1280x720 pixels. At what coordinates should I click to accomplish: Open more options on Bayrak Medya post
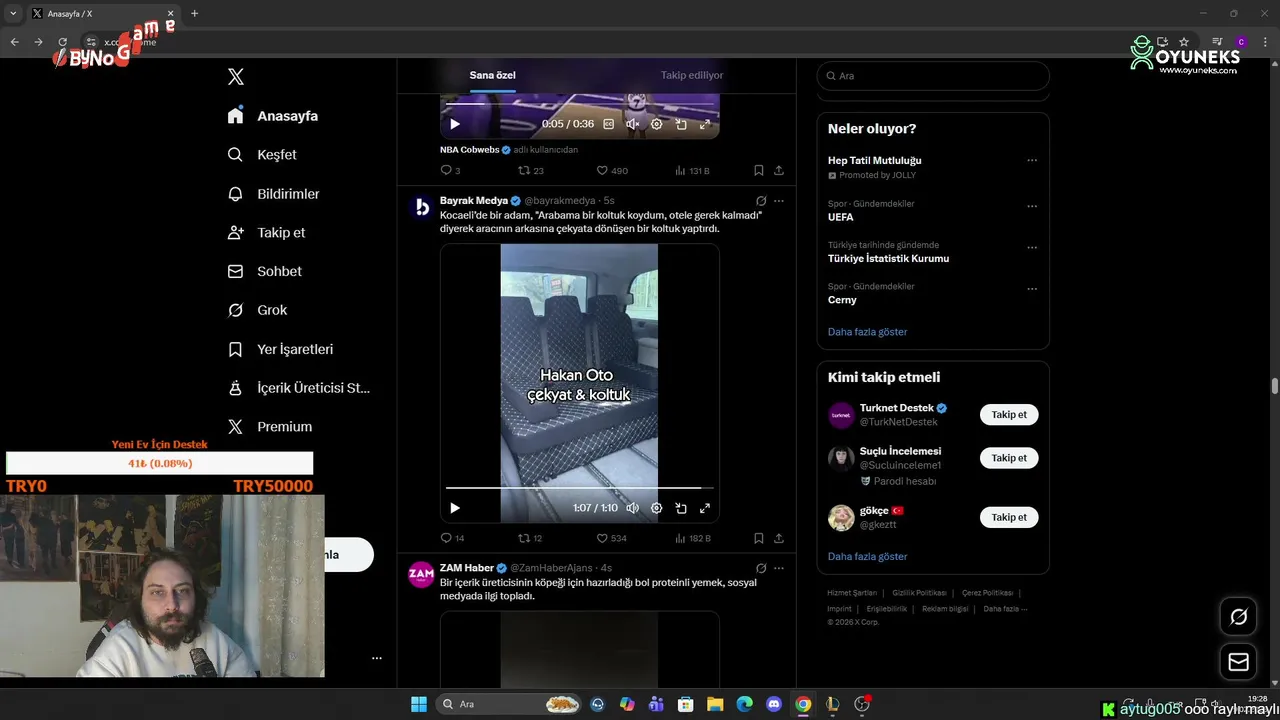tap(779, 201)
